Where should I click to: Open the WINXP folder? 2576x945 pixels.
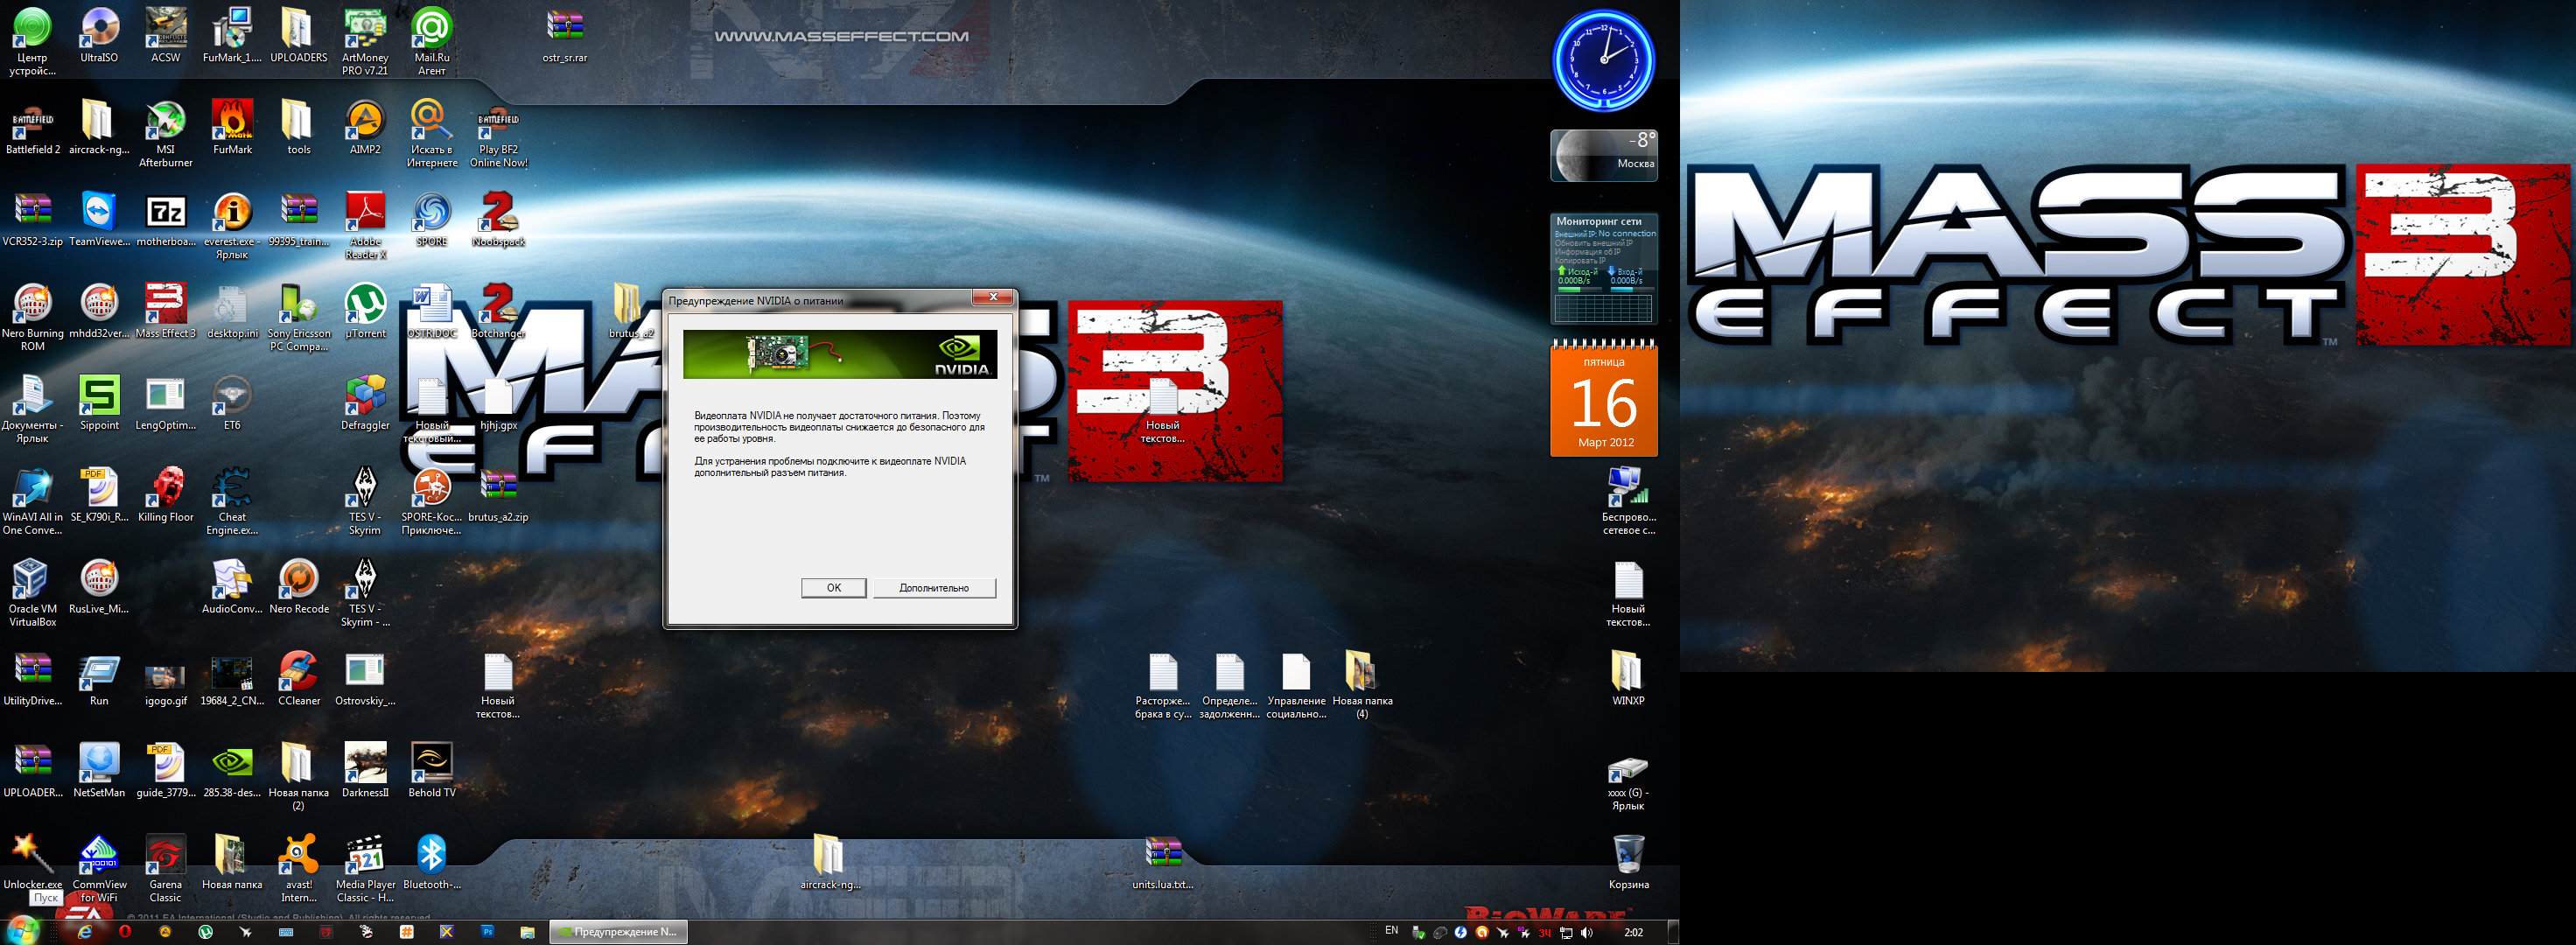pyautogui.click(x=1628, y=680)
